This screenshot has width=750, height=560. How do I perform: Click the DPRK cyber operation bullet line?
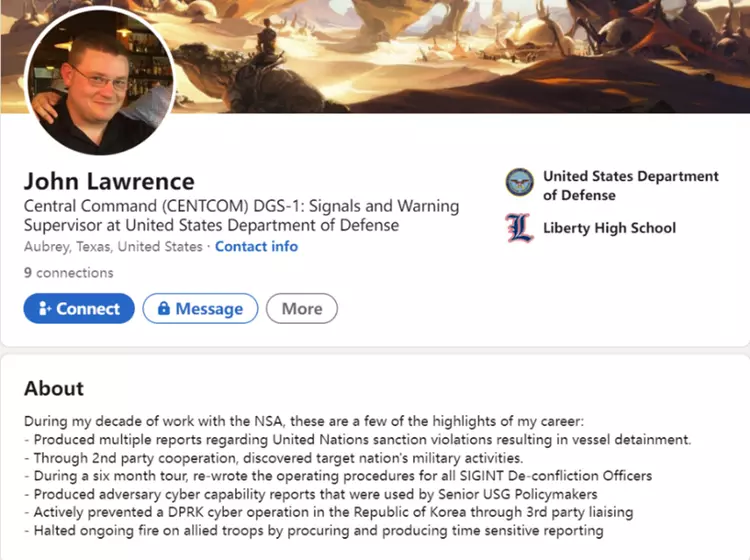click(328, 513)
